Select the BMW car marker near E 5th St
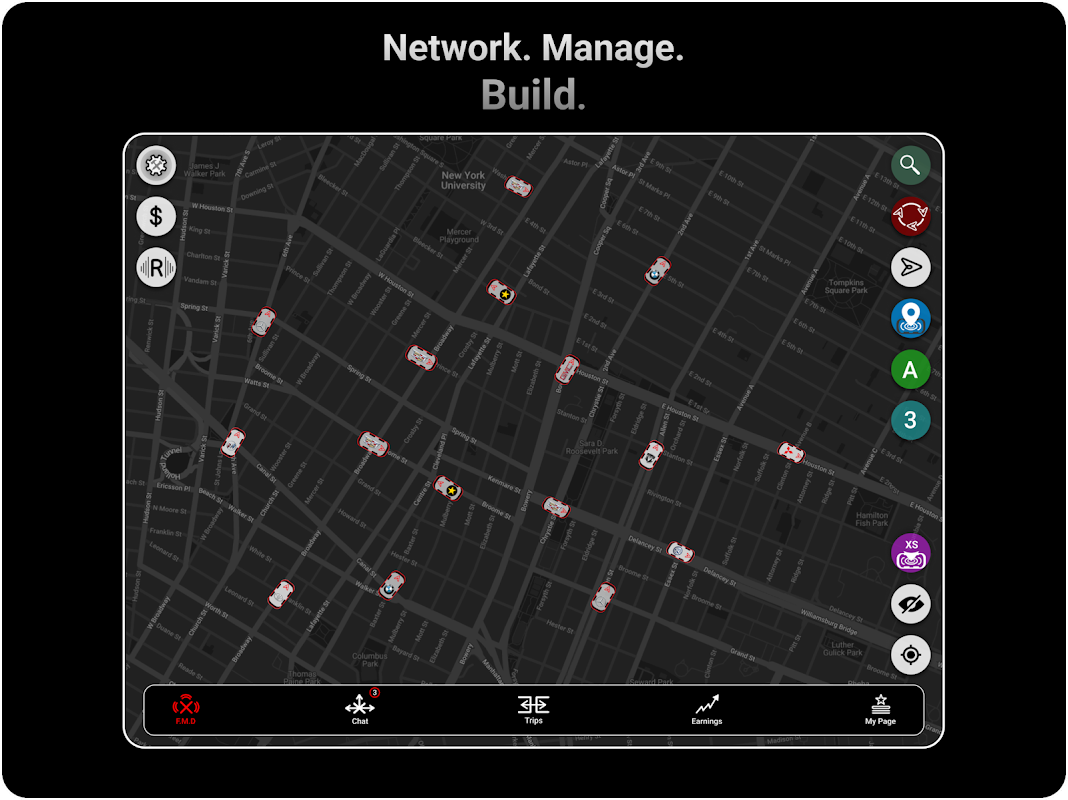The width and height of the screenshot is (1068, 800). pos(657,271)
